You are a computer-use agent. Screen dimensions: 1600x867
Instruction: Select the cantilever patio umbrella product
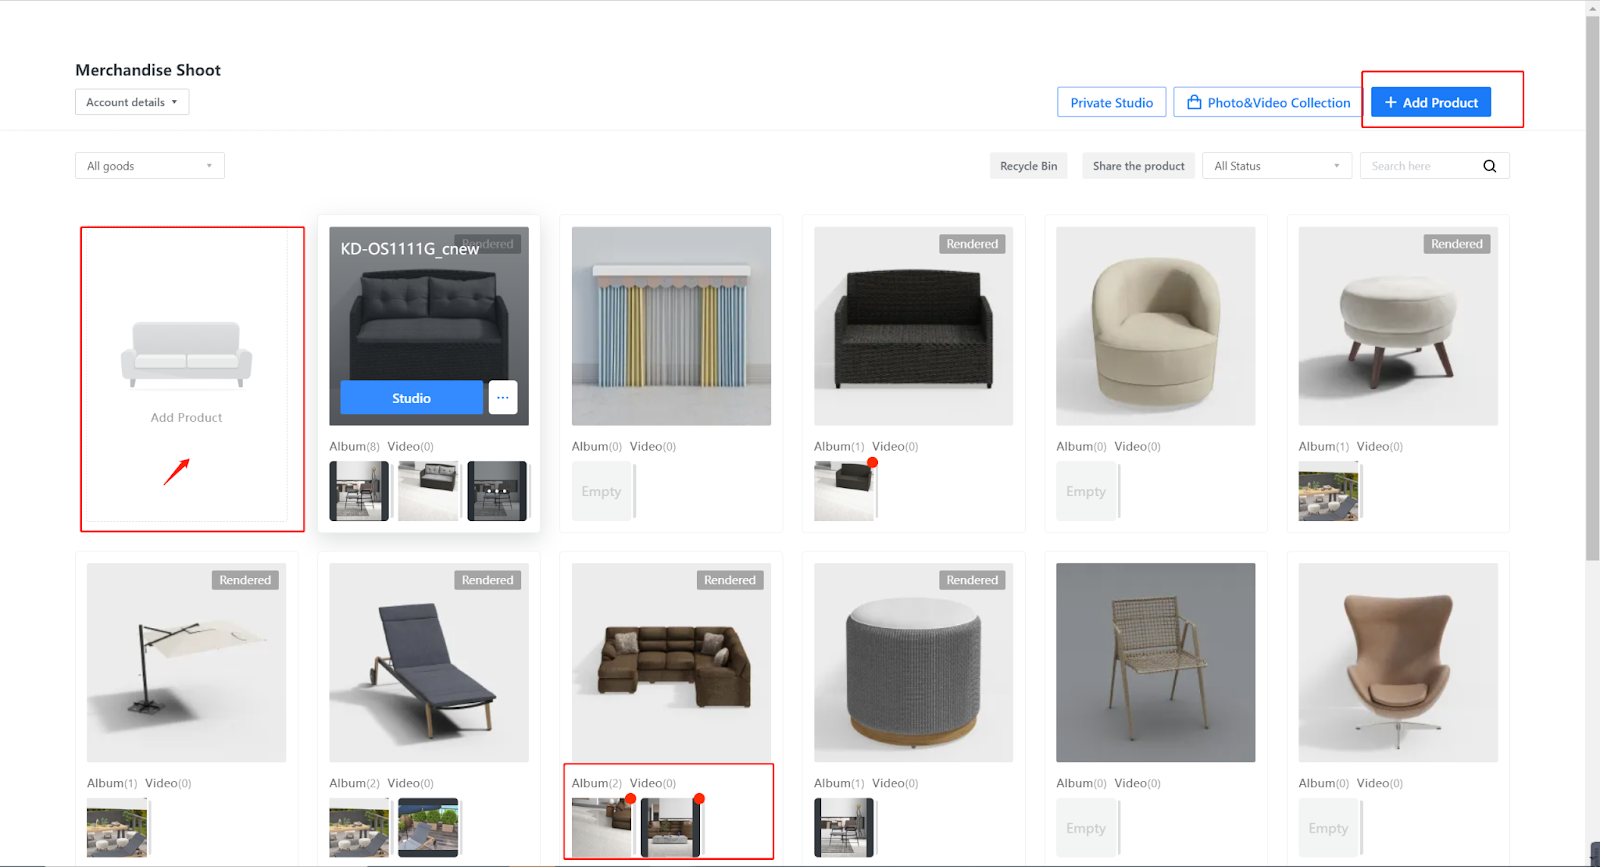tap(186, 662)
